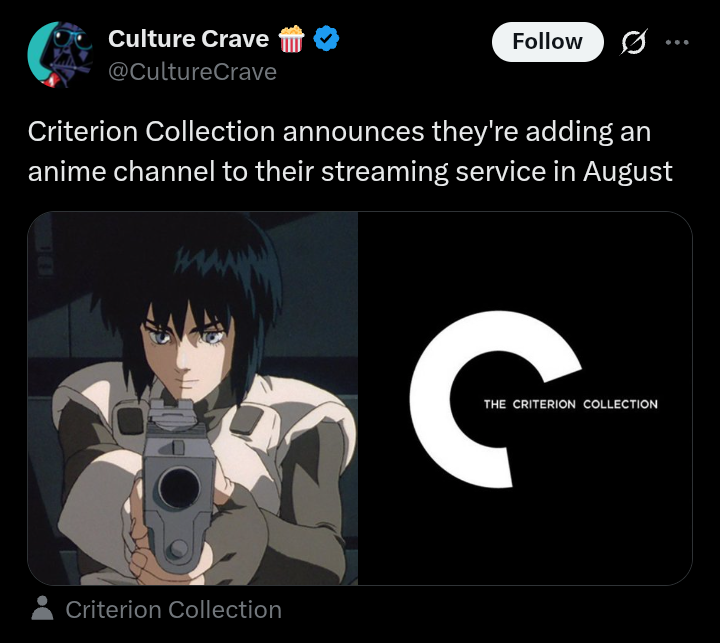Open tagged Criterion Collection account link

173,609
